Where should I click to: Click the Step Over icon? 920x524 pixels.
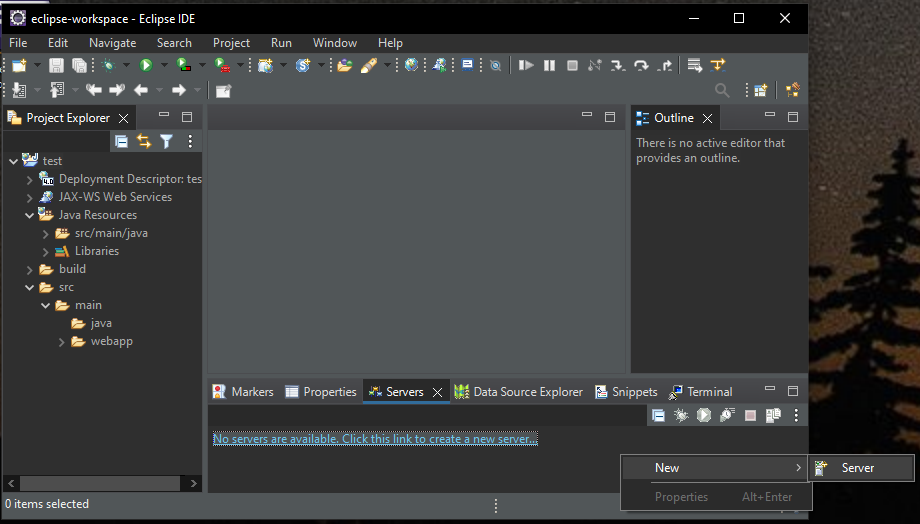point(641,65)
